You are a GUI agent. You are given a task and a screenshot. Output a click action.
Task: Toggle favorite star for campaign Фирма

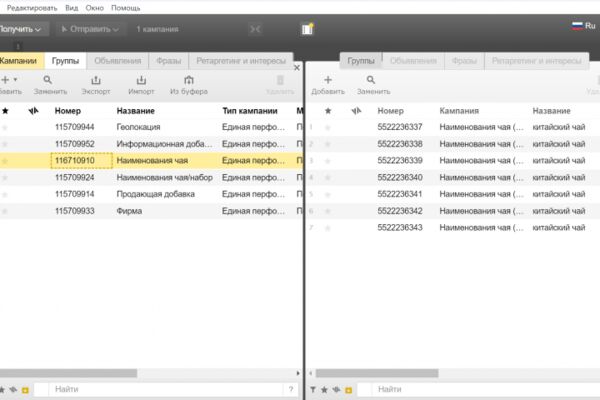(x=5, y=211)
